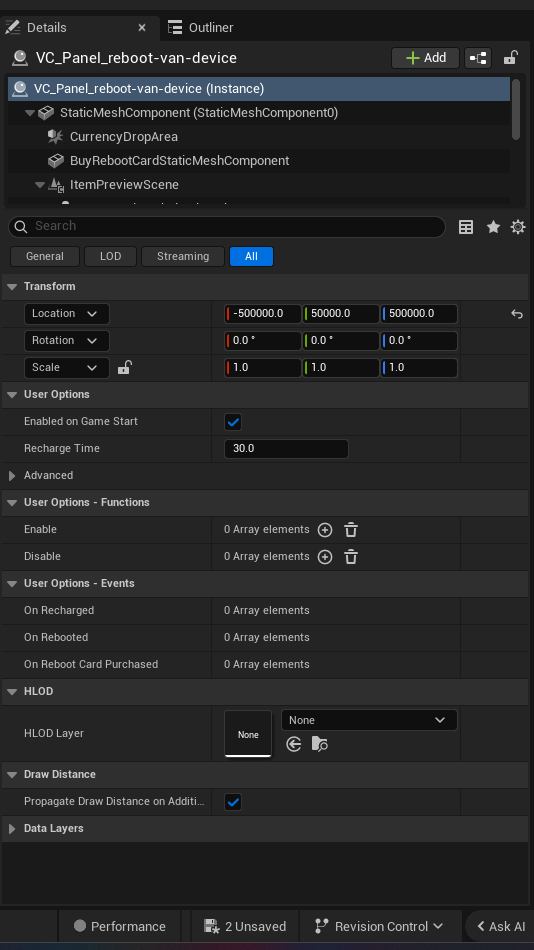Viewport: 534px width, 950px height.
Task: Add element to Enable array
Action: point(325,530)
